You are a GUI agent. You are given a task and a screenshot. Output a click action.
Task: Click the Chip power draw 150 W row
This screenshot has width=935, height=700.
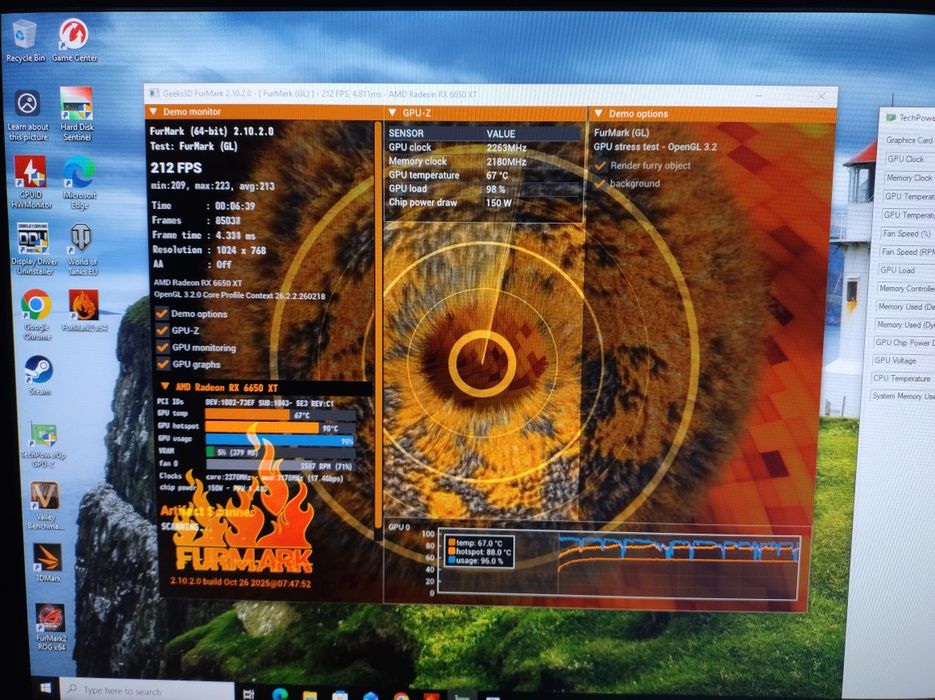483,202
